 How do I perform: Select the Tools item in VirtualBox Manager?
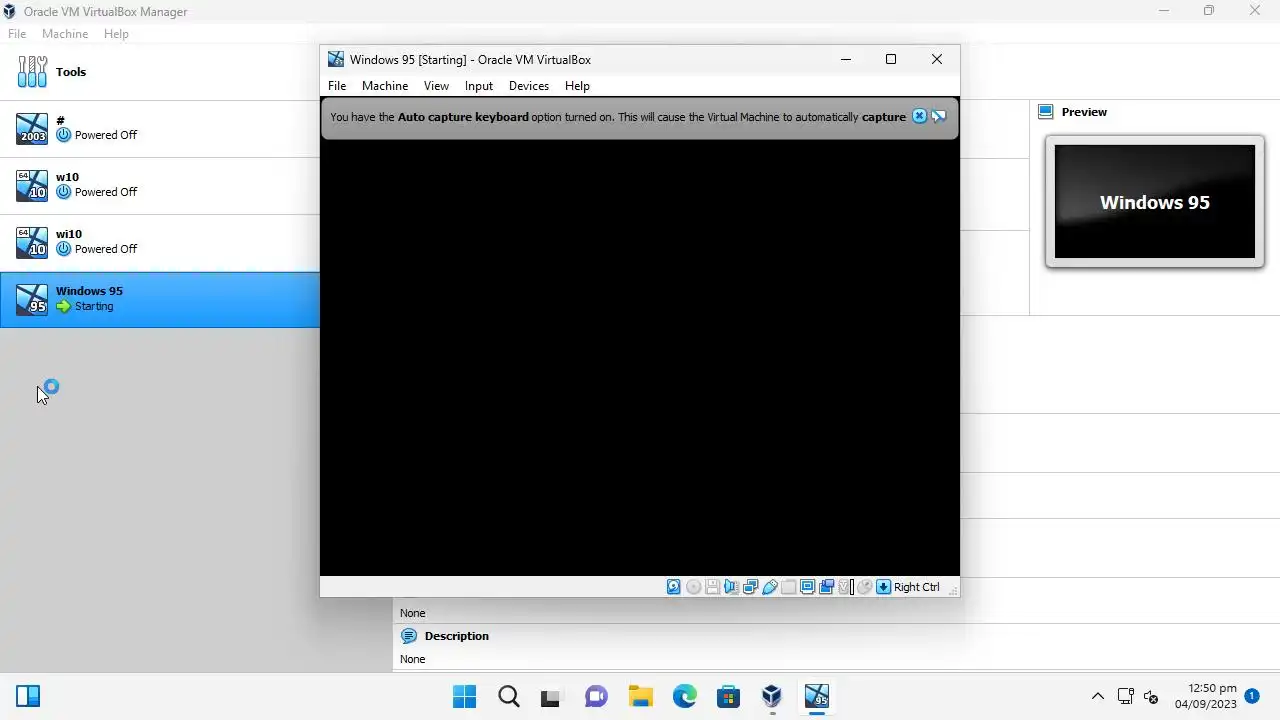click(x=160, y=72)
